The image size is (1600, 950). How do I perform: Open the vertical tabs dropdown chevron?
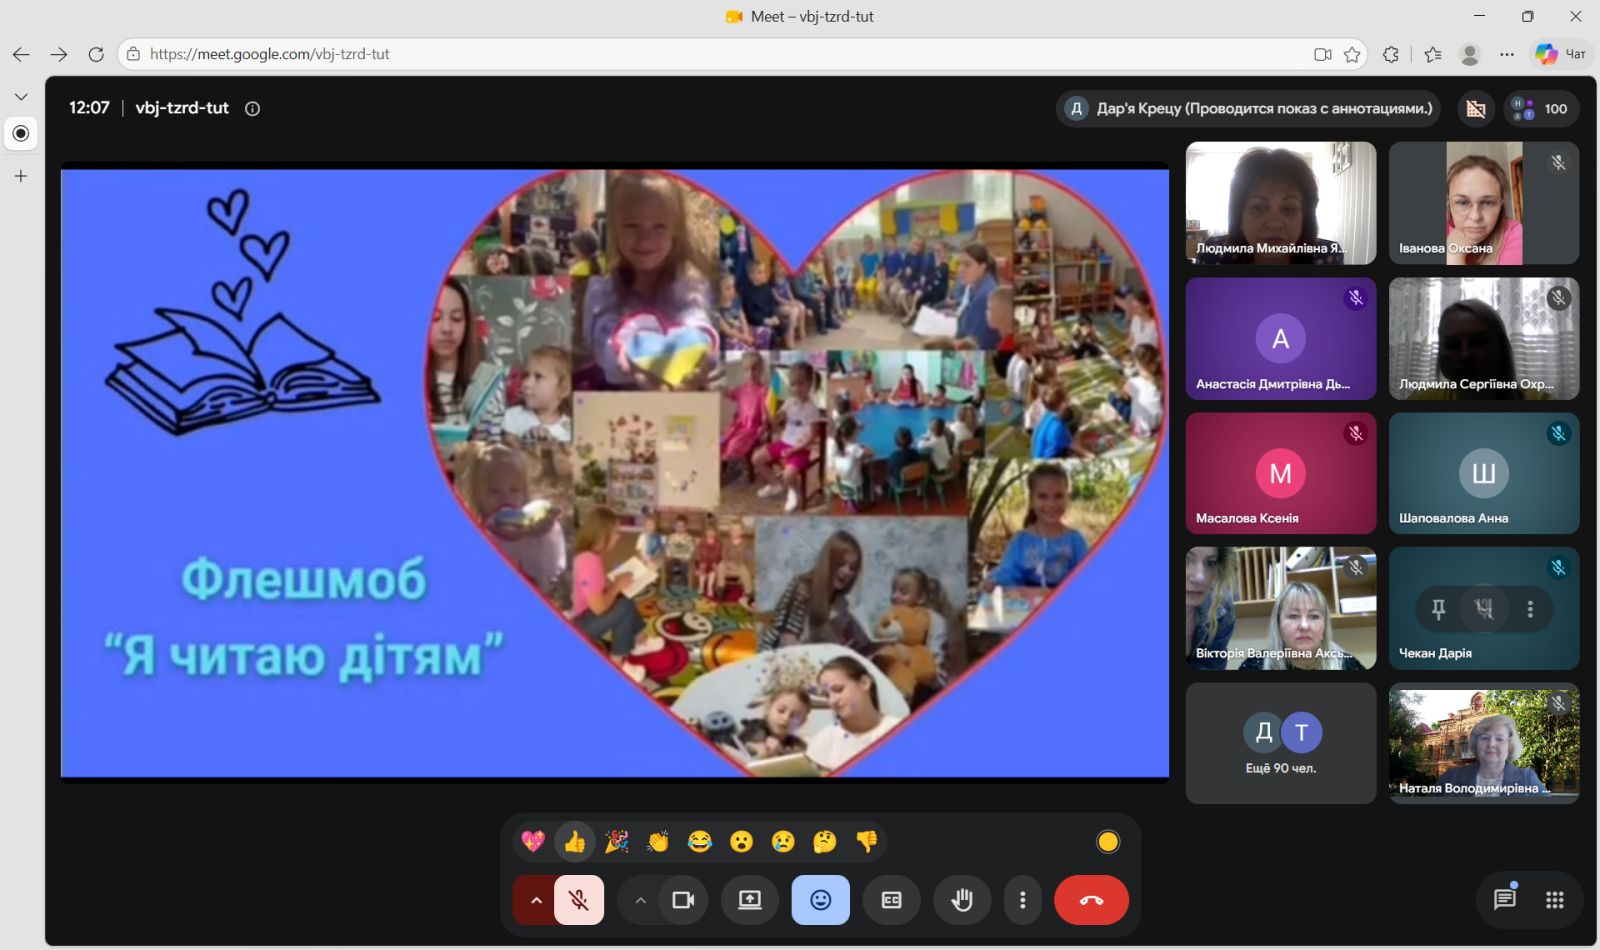point(21,97)
